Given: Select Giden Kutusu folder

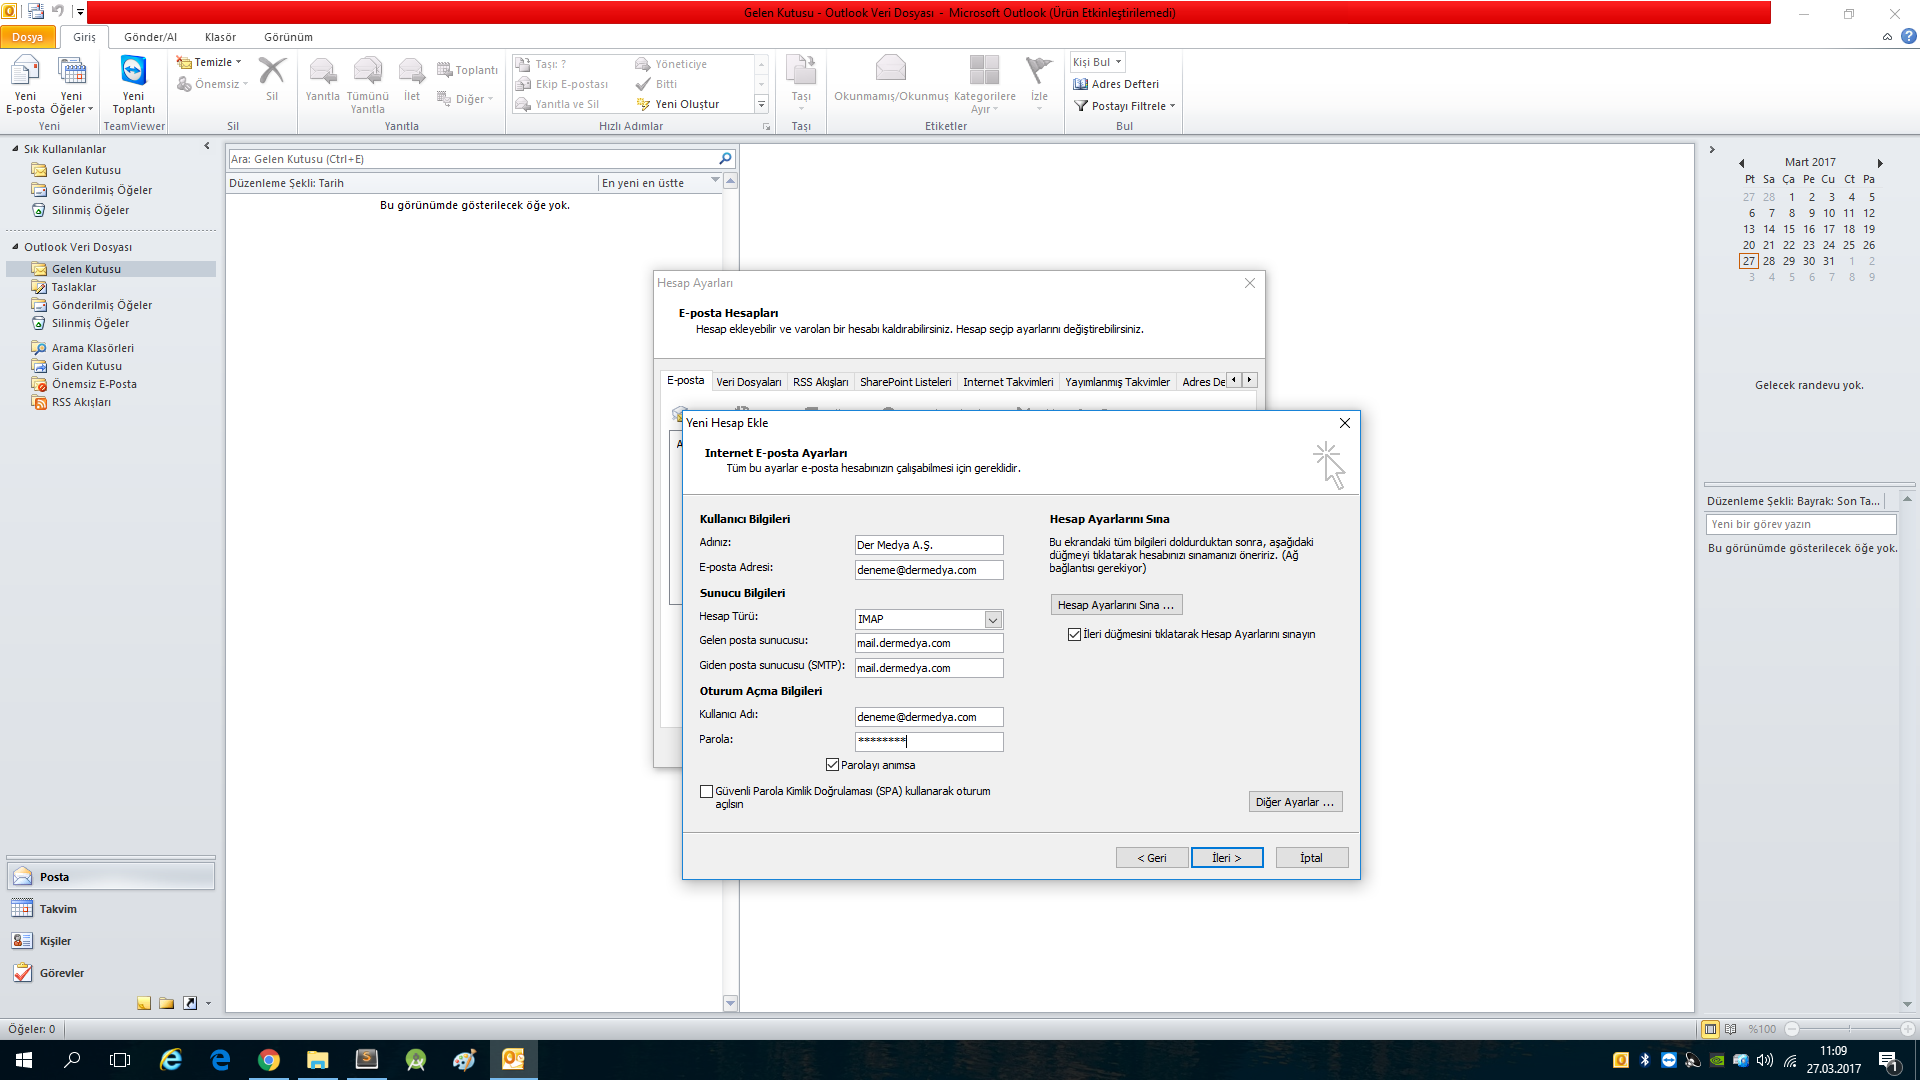Looking at the screenshot, I should coord(87,366).
